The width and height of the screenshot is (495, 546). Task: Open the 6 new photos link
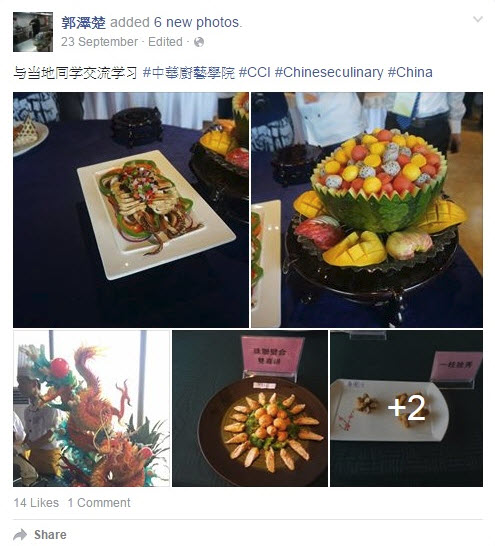point(197,22)
